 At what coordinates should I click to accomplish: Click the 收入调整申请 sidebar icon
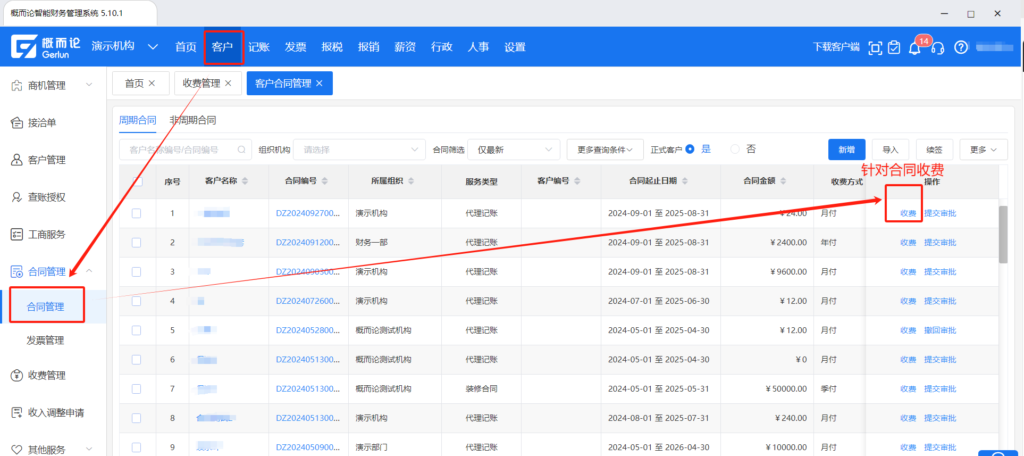pyautogui.click(x=18, y=412)
